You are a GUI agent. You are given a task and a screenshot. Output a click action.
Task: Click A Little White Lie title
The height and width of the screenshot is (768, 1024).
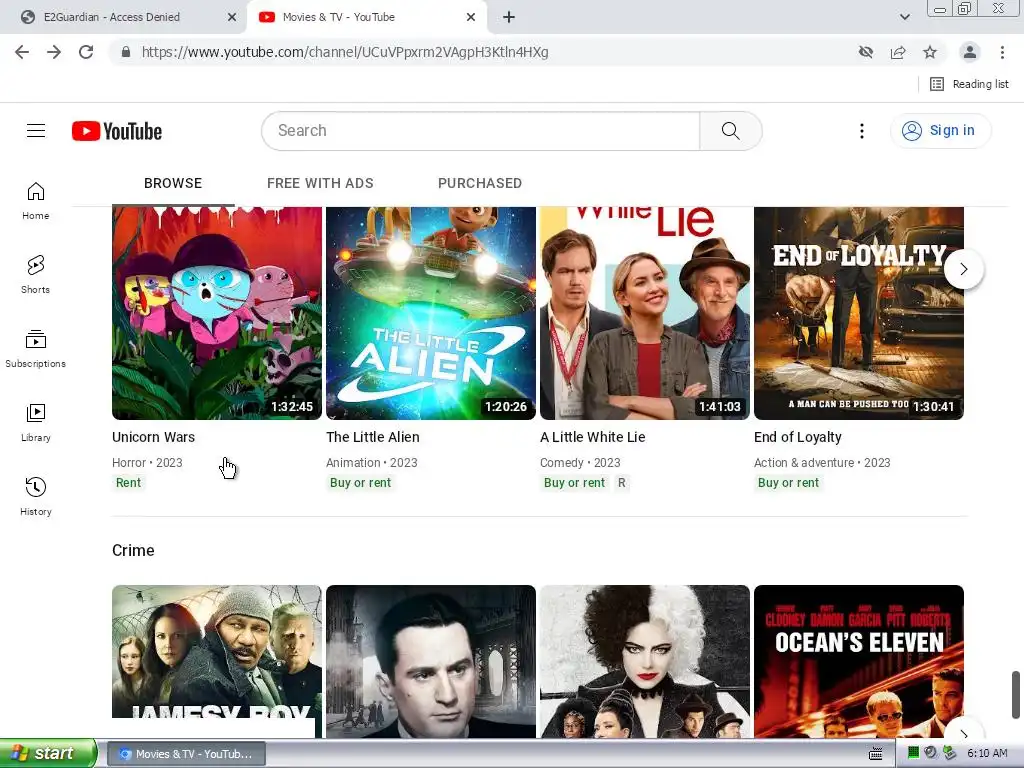click(592, 437)
